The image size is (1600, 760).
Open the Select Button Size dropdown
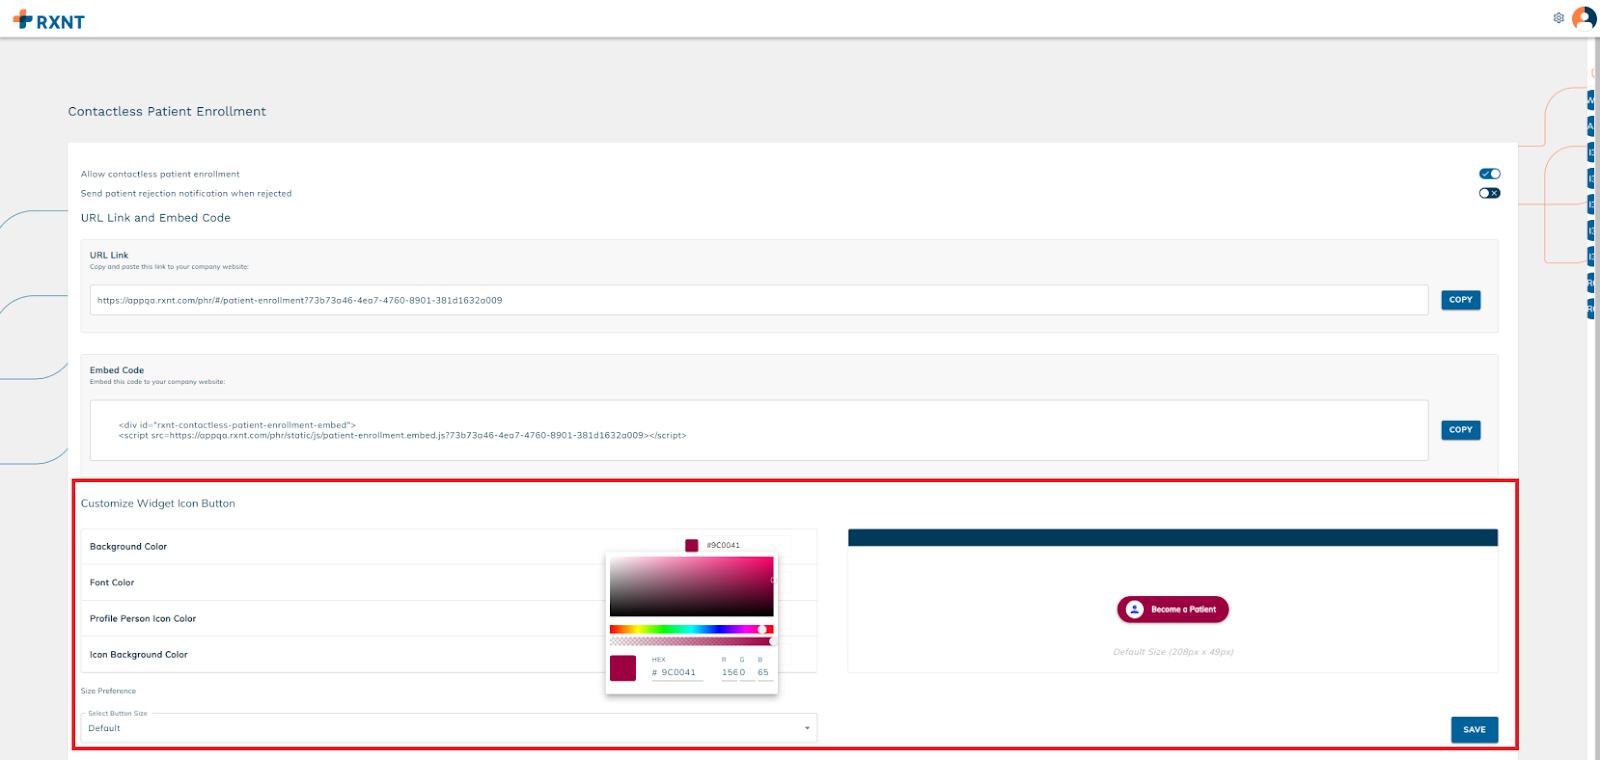[449, 728]
